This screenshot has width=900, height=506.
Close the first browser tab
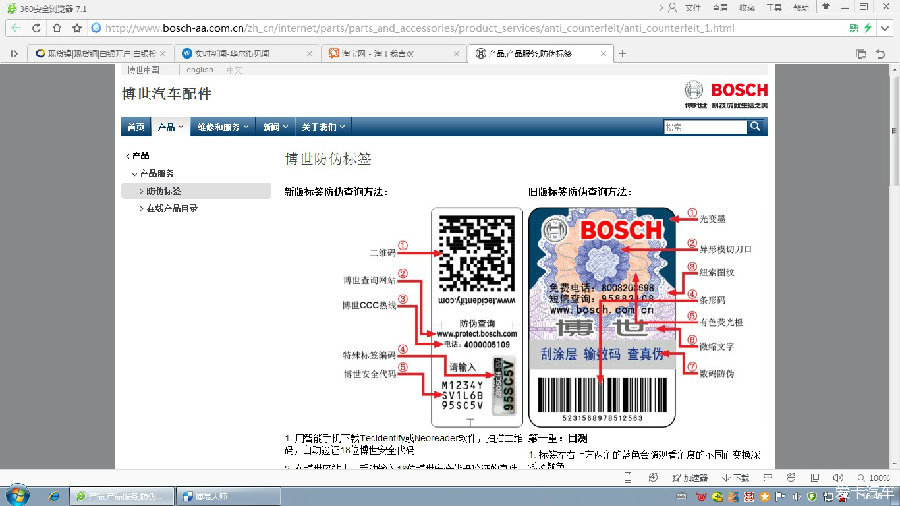point(163,53)
